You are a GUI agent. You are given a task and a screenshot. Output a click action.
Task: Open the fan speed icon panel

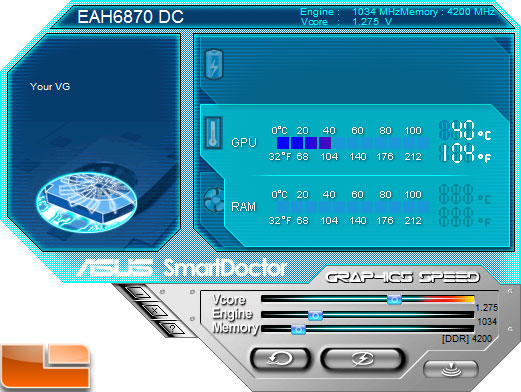(x=214, y=200)
